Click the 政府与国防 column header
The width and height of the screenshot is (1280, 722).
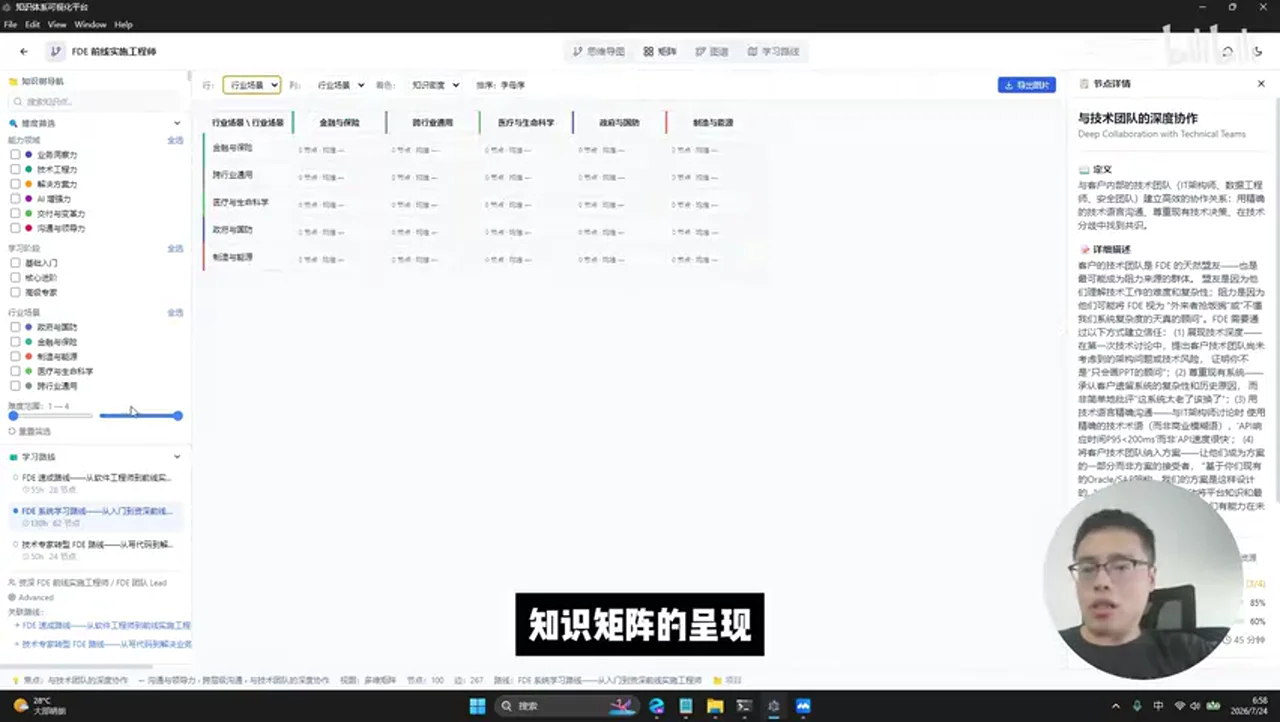click(619, 122)
